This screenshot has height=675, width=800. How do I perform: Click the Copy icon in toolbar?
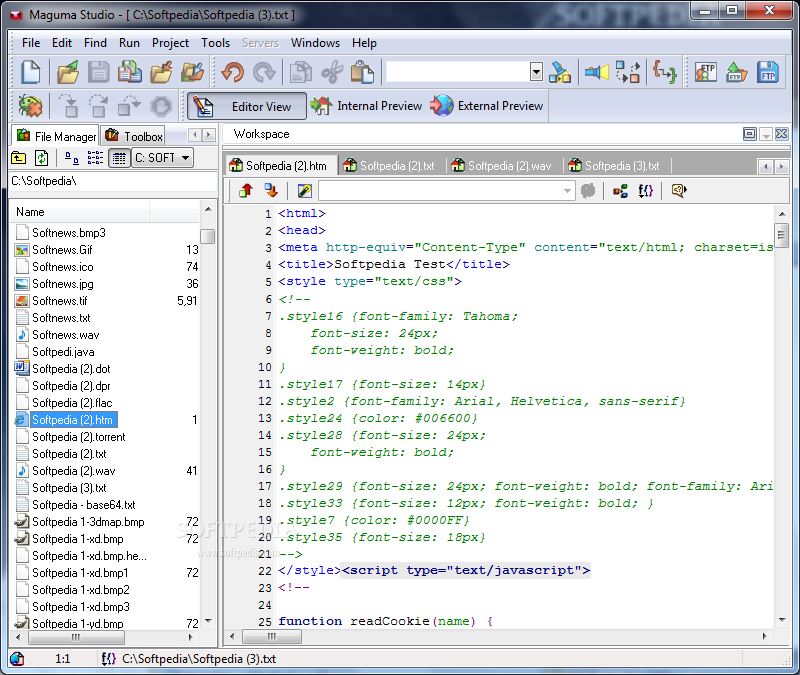[x=301, y=72]
